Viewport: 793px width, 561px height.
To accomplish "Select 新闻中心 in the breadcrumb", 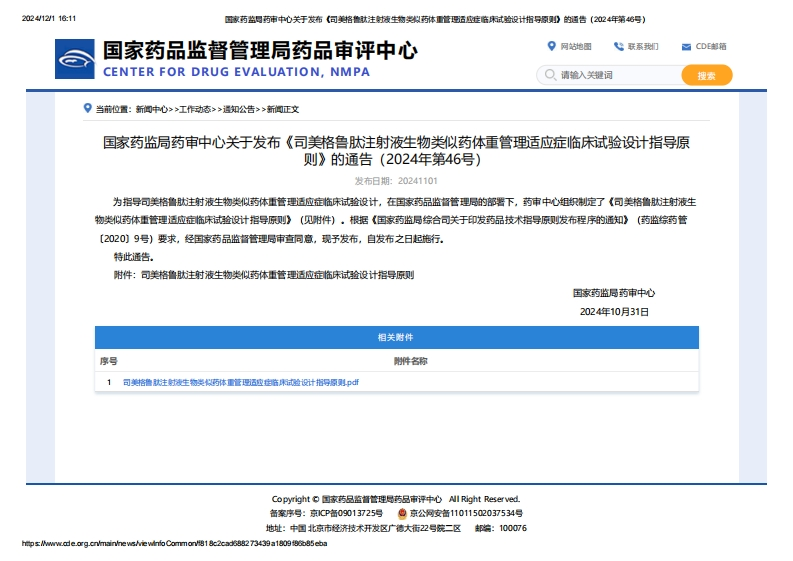I will [152, 109].
